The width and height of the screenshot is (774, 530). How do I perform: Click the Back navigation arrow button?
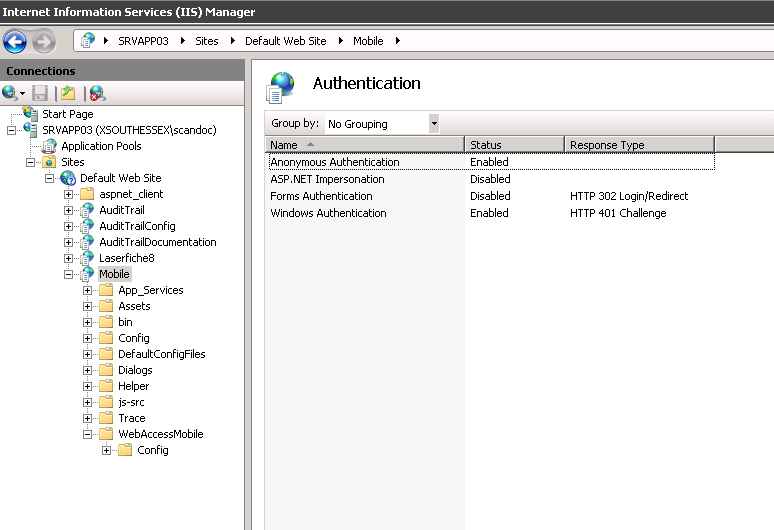pyautogui.click(x=15, y=41)
